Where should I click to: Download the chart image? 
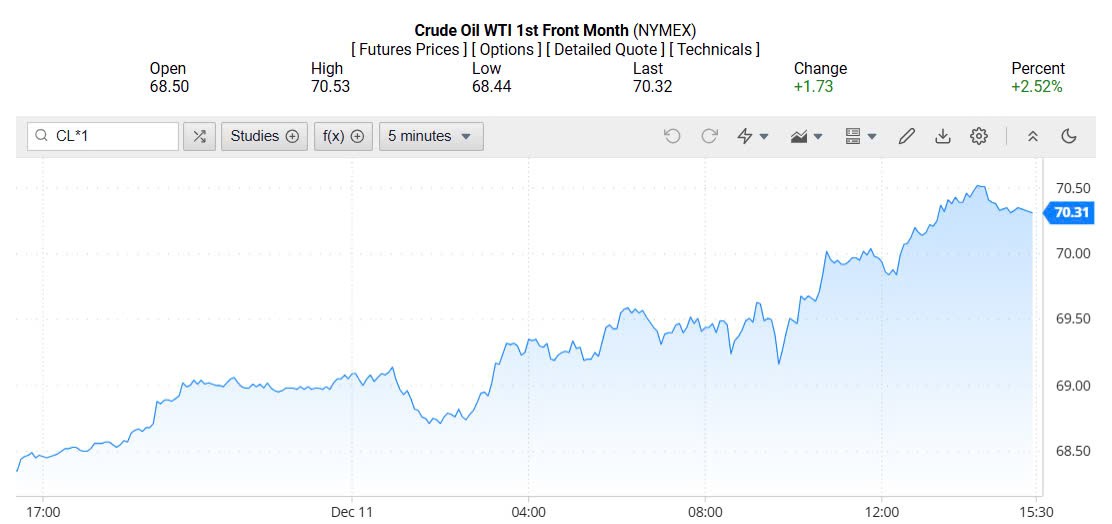(x=942, y=136)
